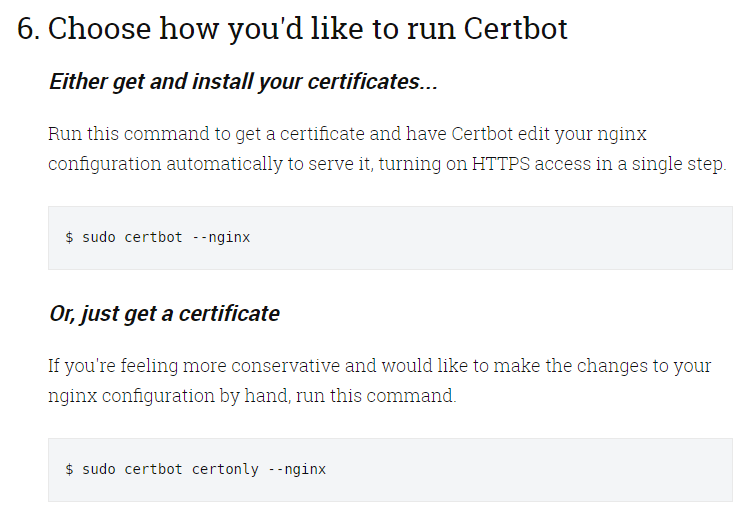Viewport: 749px width, 516px height.
Task: Click the word "HTTPS" in the first paragraph
Action: [500, 164]
